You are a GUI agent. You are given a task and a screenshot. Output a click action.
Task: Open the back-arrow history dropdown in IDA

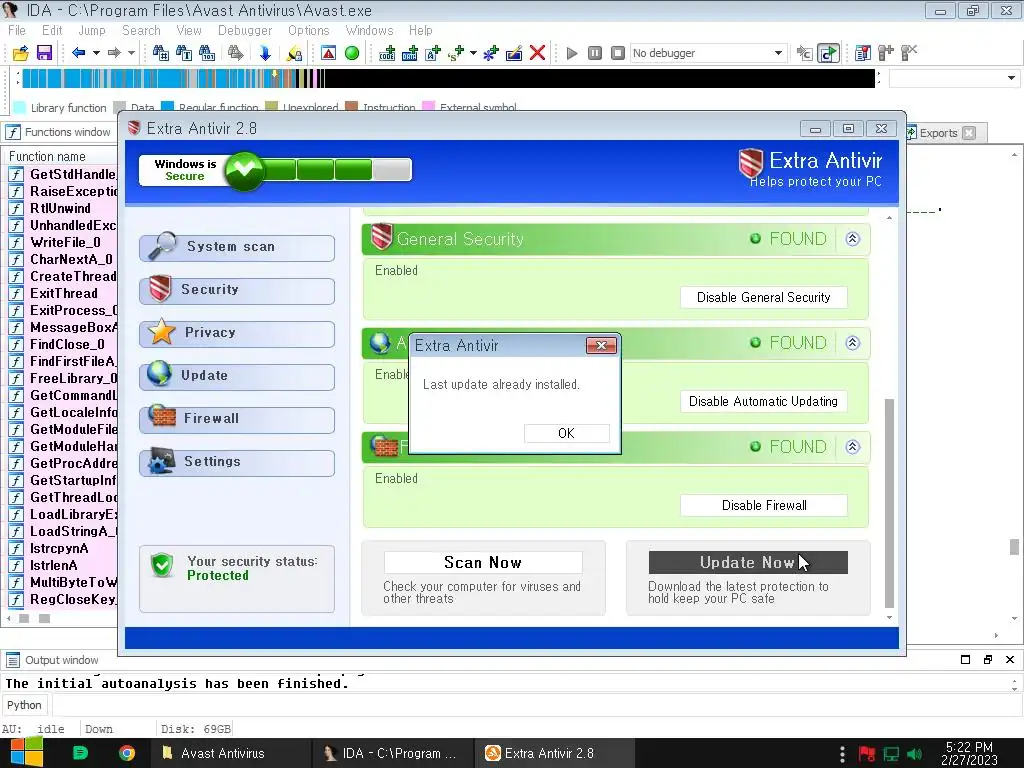[96, 53]
